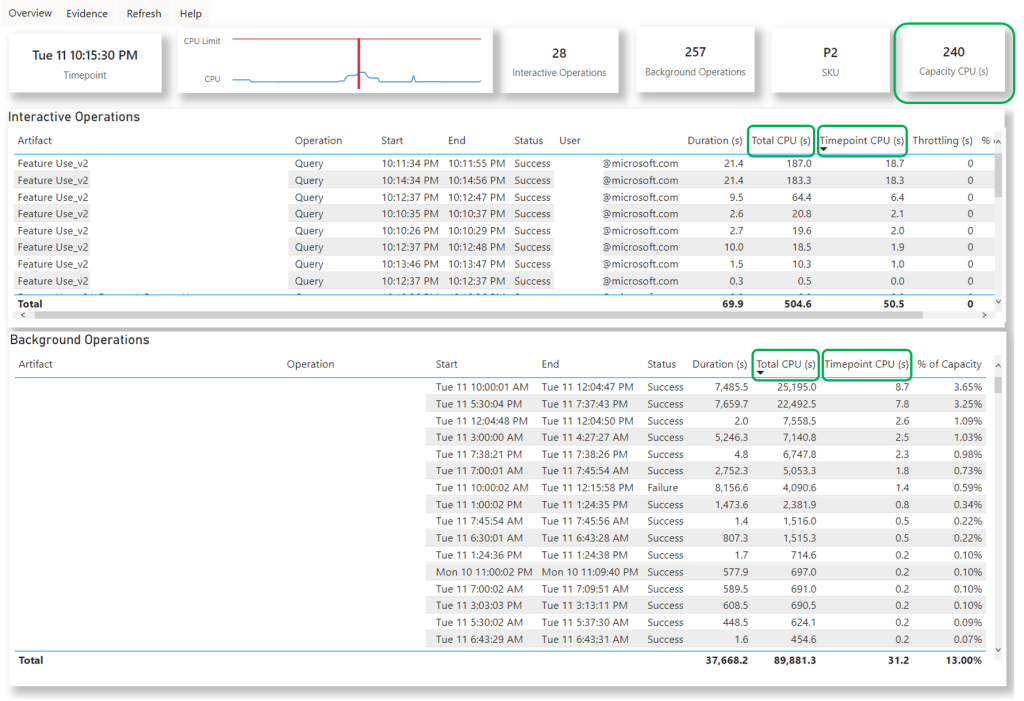Click the red timepoint marker on CPU chart
The image size is (1024, 701).
[359, 63]
